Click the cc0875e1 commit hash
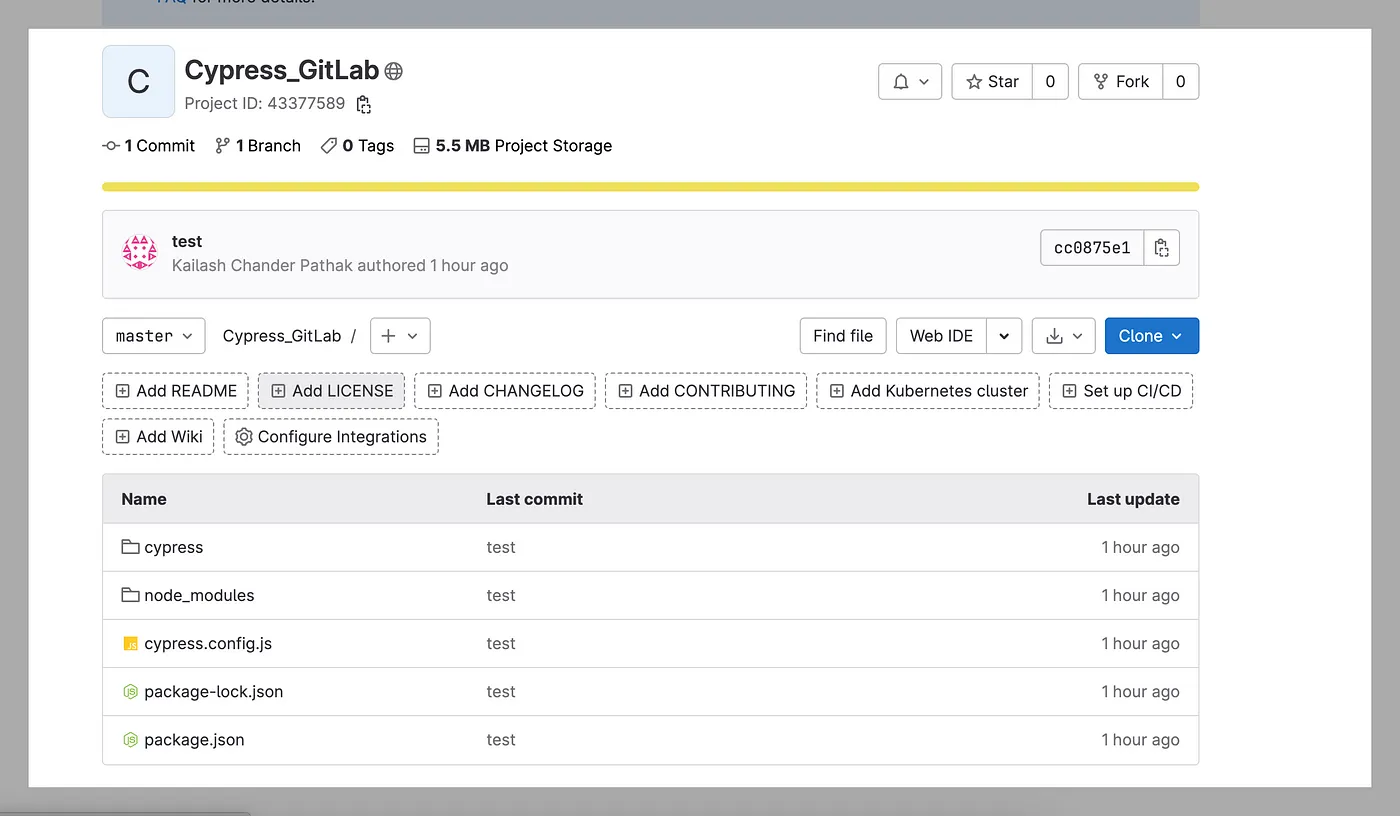This screenshot has width=1400, height=816. pyautogui.click(x=1092, y=248)
